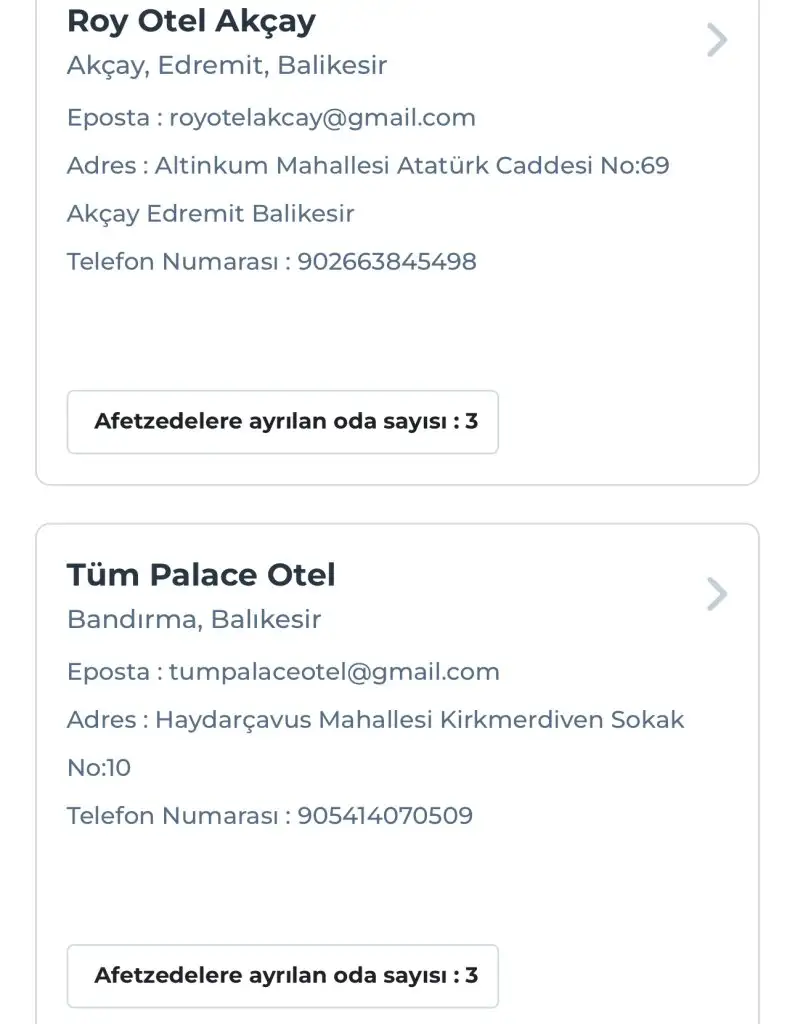
Task: Open Tüm Palace Otel chevron arrow
Action: (716, 594)
